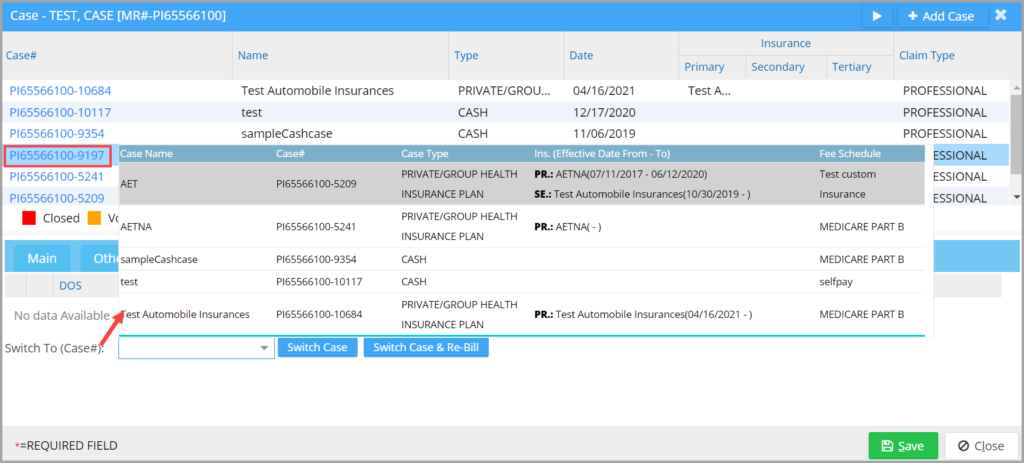Switch to the Main tab
Image resolution: width=1024 pixels, height=463 pixels.
point(42,259)
